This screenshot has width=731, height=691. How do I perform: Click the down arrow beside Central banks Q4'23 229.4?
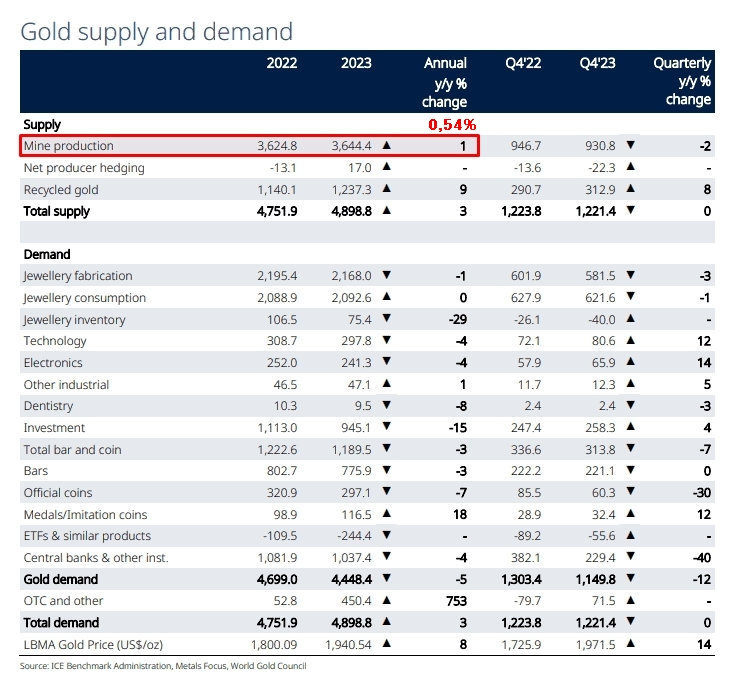coord(630,557)
